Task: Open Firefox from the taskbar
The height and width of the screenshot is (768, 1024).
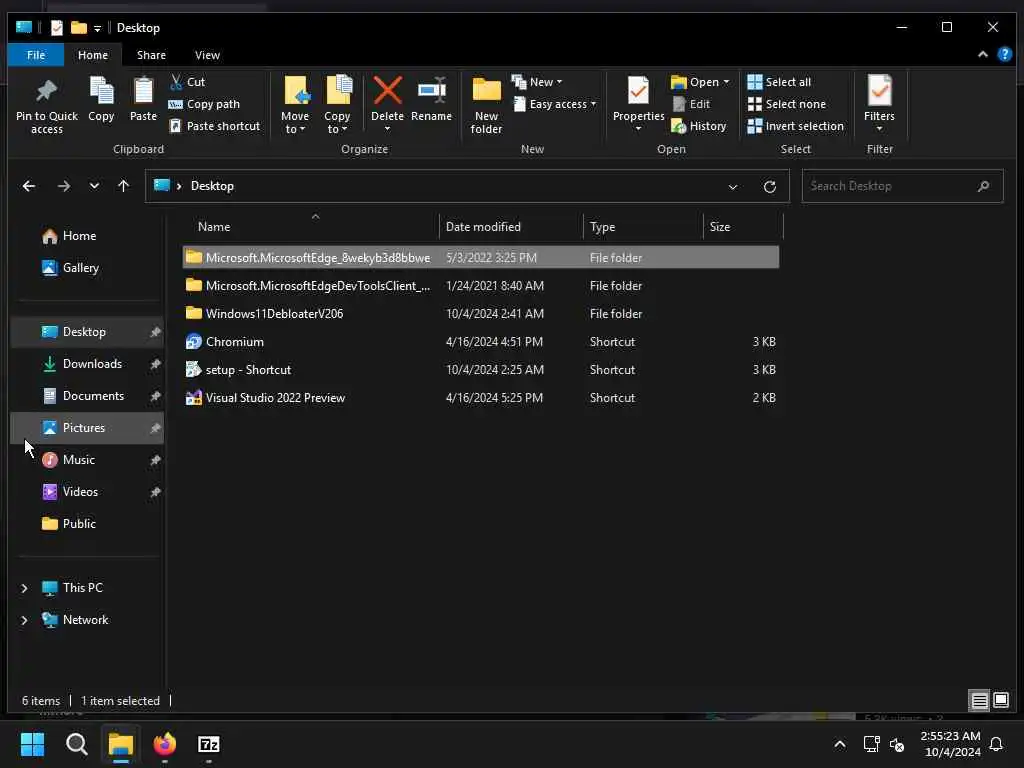Action: point(165,744)
